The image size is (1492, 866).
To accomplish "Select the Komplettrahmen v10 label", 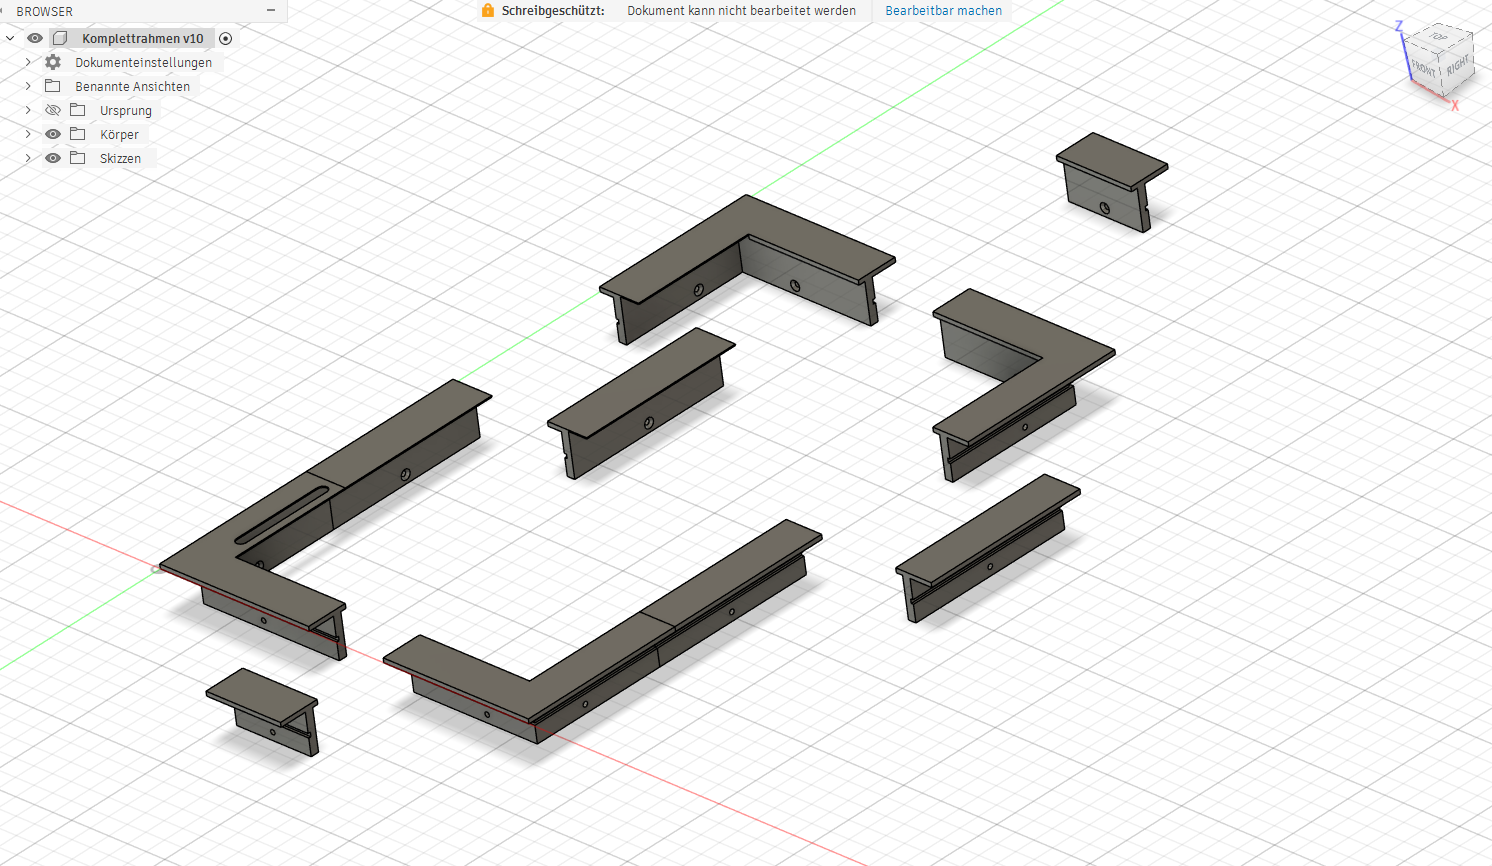I will pyautogui.click(x=143, y=38).
